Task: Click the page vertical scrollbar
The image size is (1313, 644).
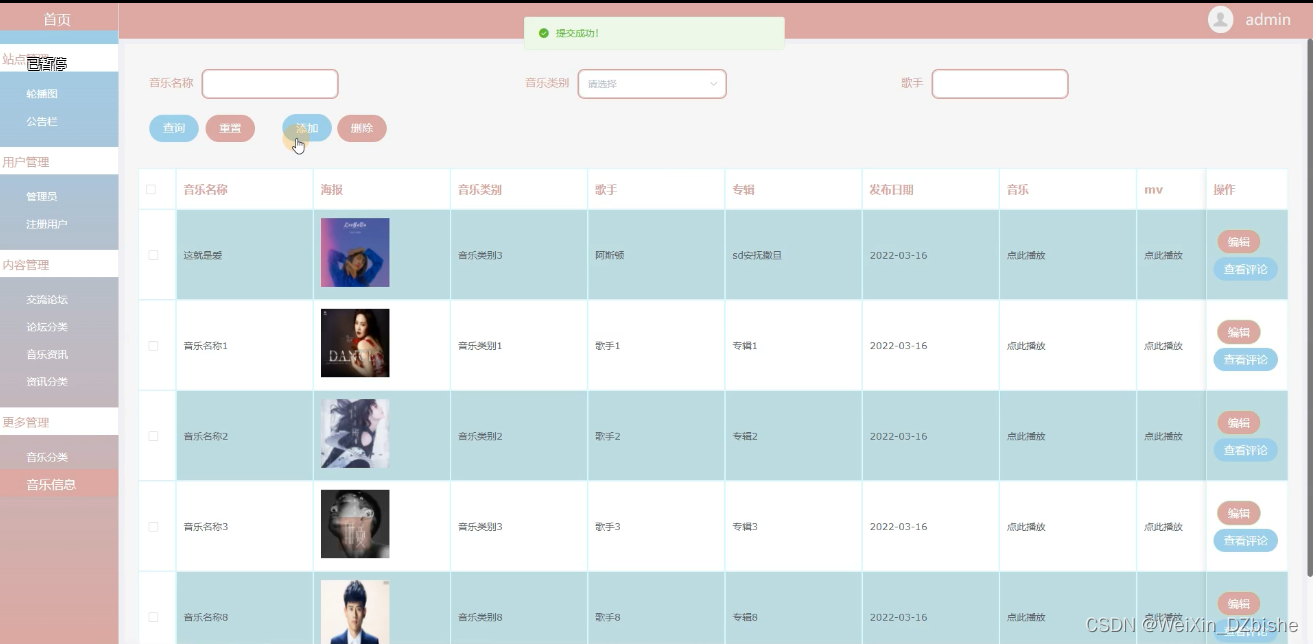Action: tap(1309, 308)
